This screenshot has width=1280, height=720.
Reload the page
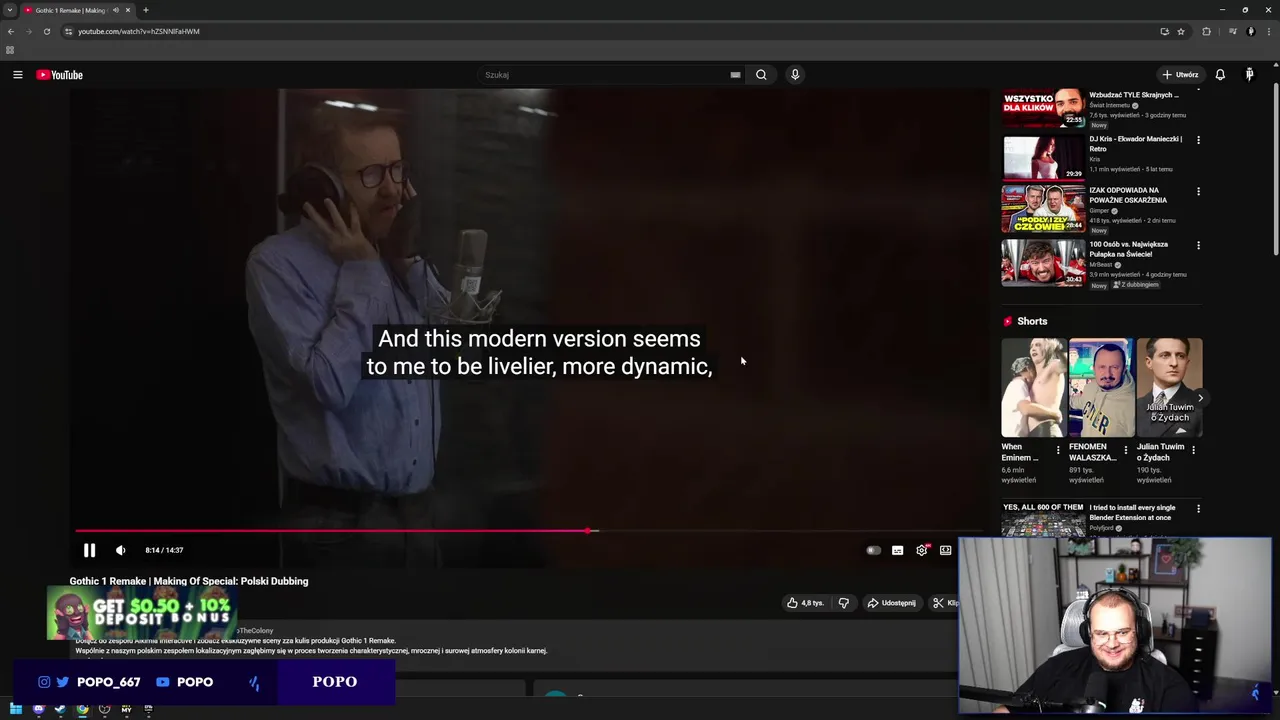[46, 31]
